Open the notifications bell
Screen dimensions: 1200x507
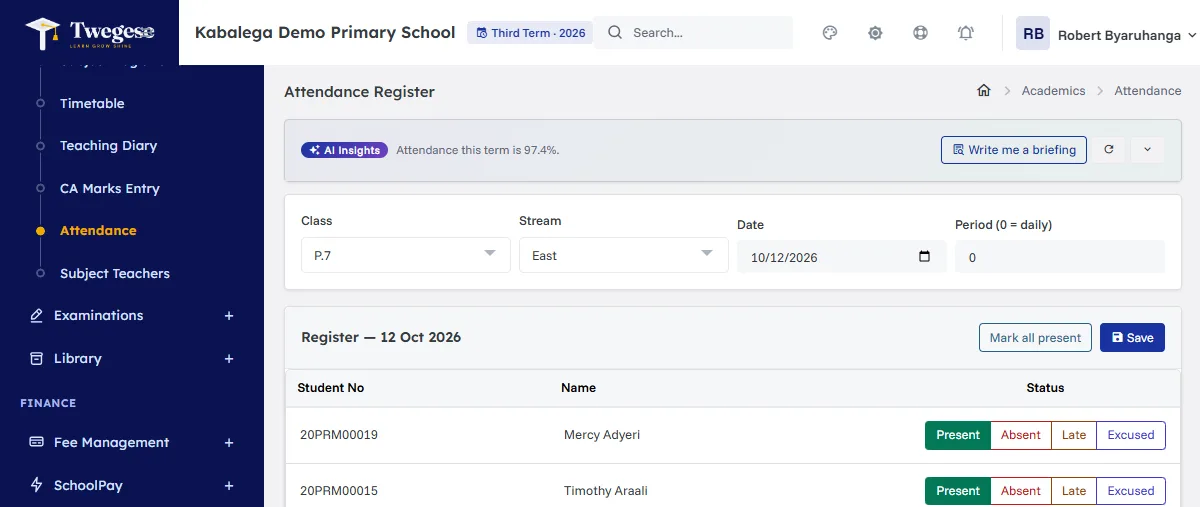(966, 33)
